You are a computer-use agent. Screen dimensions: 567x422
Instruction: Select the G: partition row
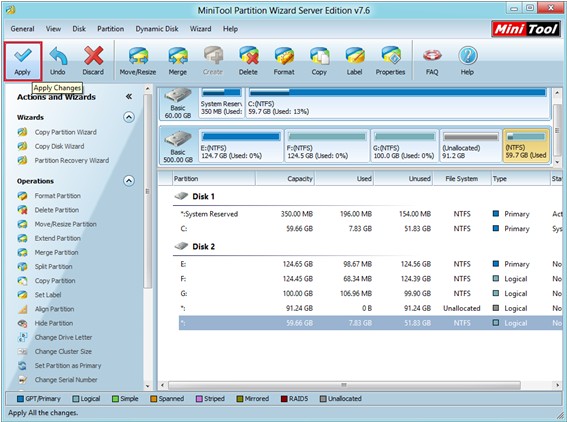pyautogui.click(x=370, y=293)
